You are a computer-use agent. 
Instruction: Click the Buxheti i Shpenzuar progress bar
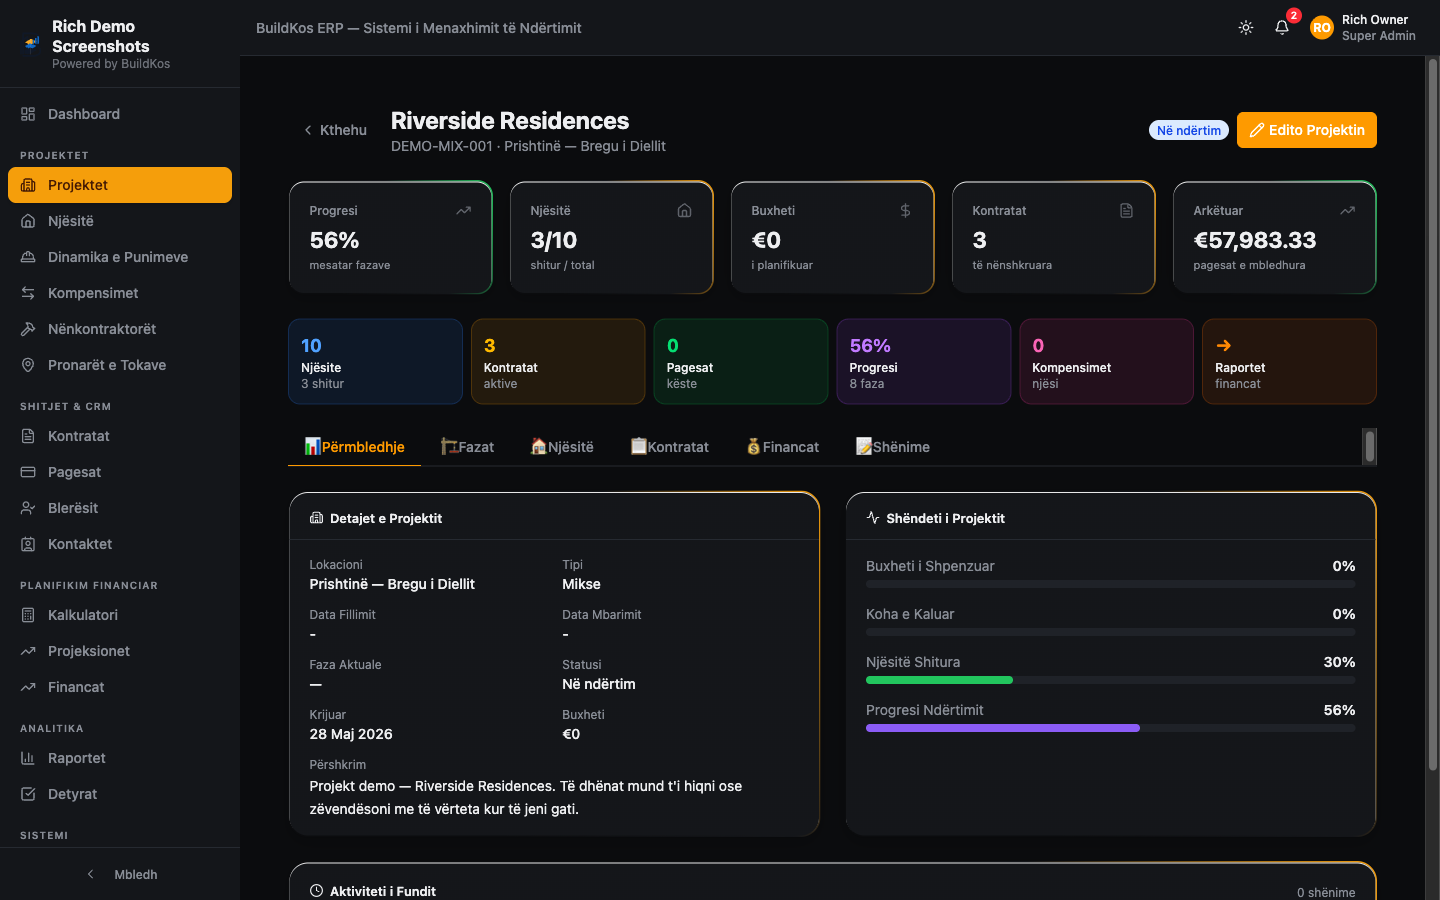click(x=1111, y=584)
